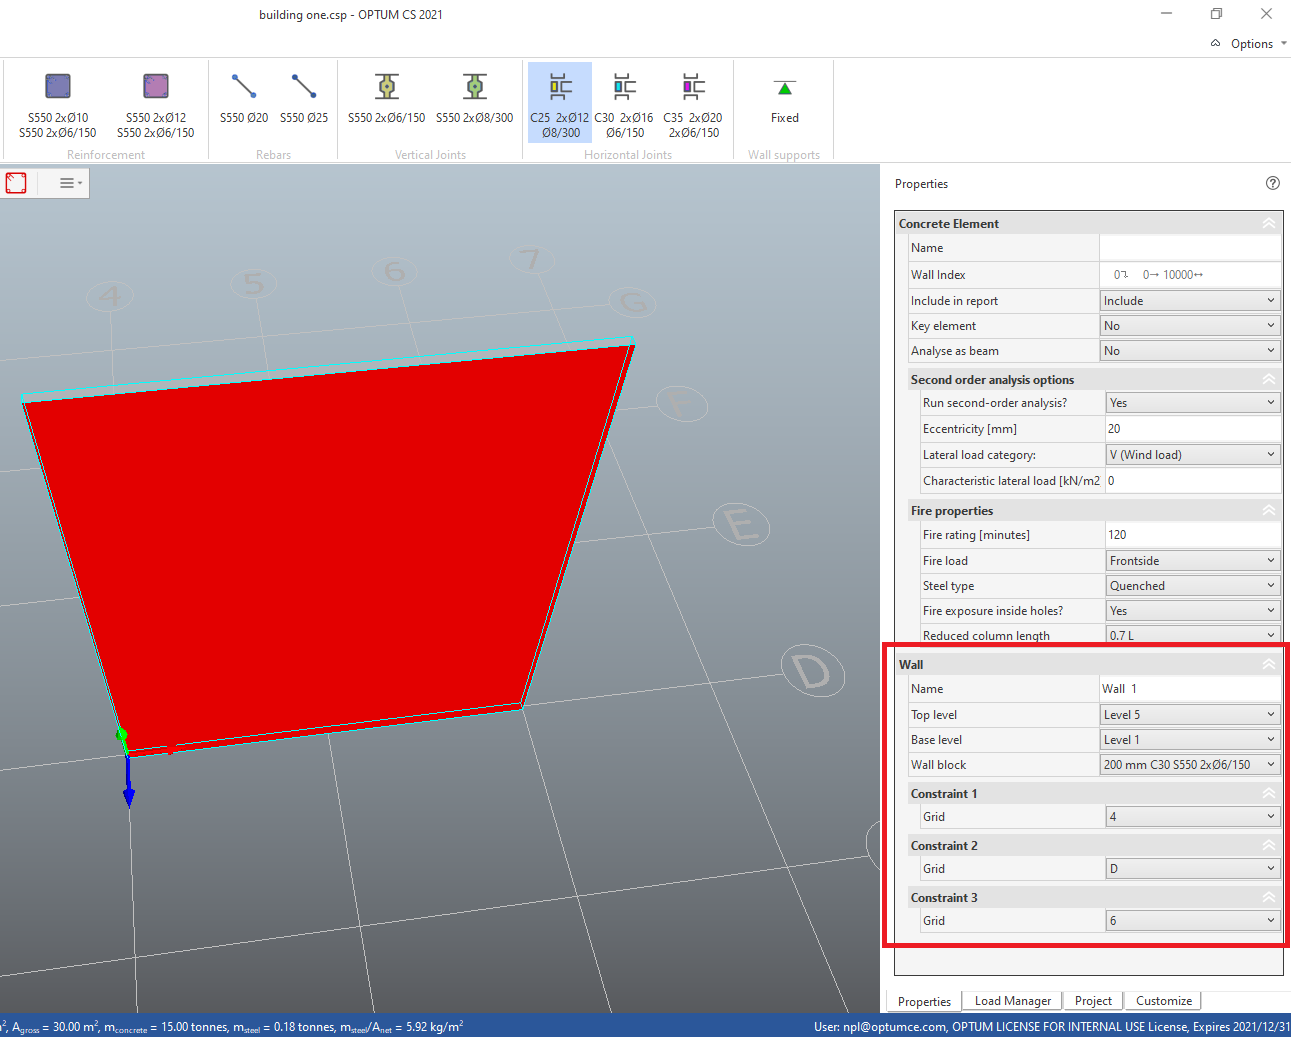Viewport: 1291px width, 1037px height.
Task: Switch to the Project tab
Action: [1092, 1001]
